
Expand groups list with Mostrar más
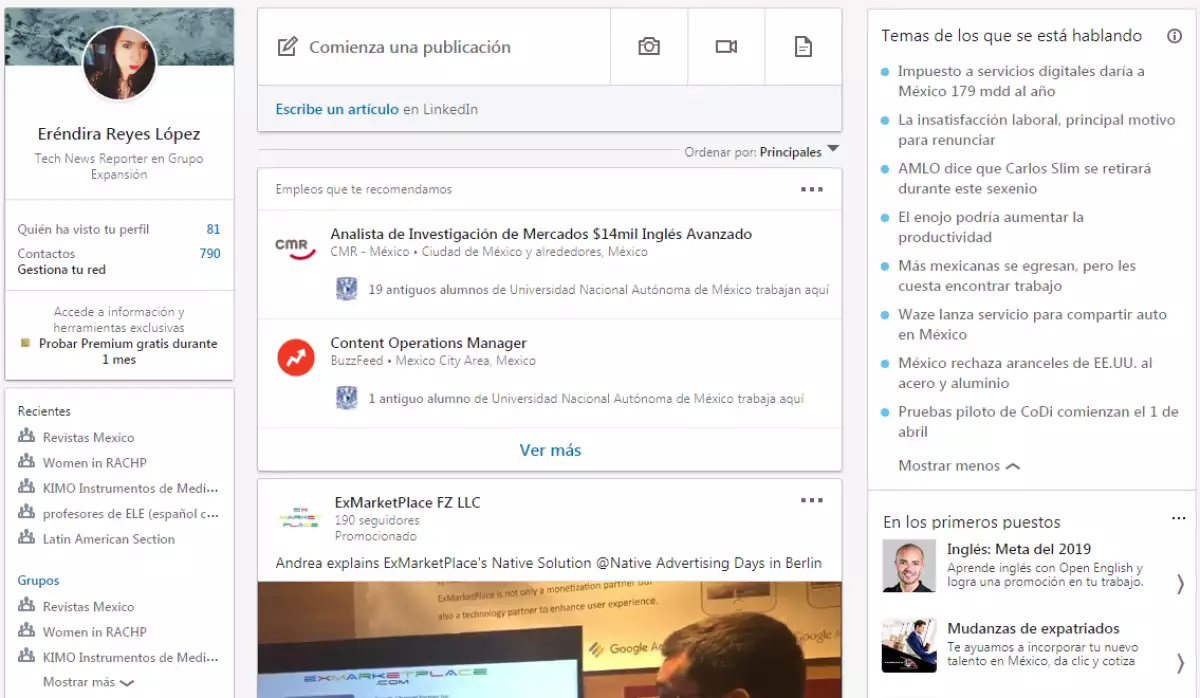click(88, 682)
